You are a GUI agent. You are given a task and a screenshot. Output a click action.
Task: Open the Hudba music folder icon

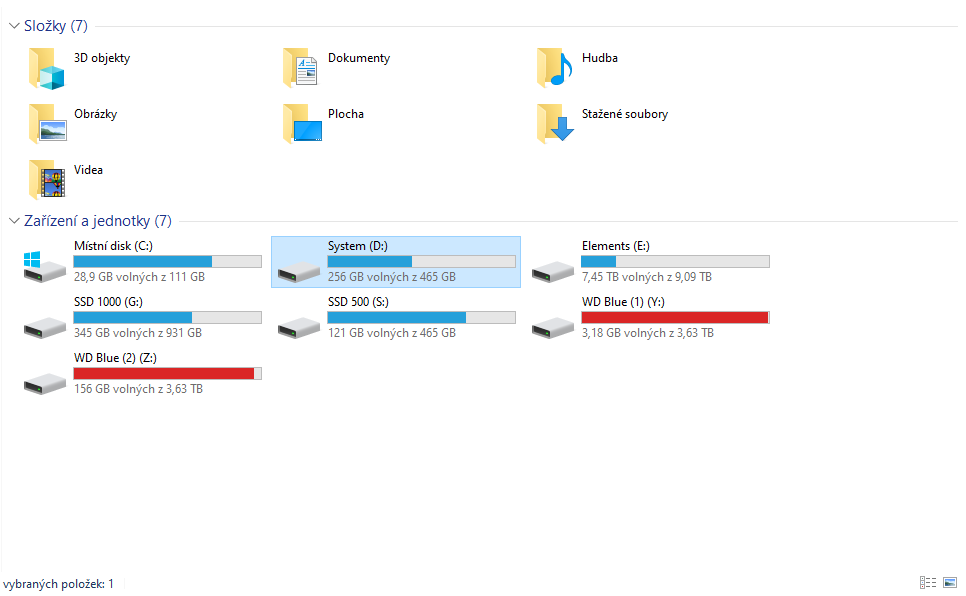pyautogui.click(x=554, y=68)
